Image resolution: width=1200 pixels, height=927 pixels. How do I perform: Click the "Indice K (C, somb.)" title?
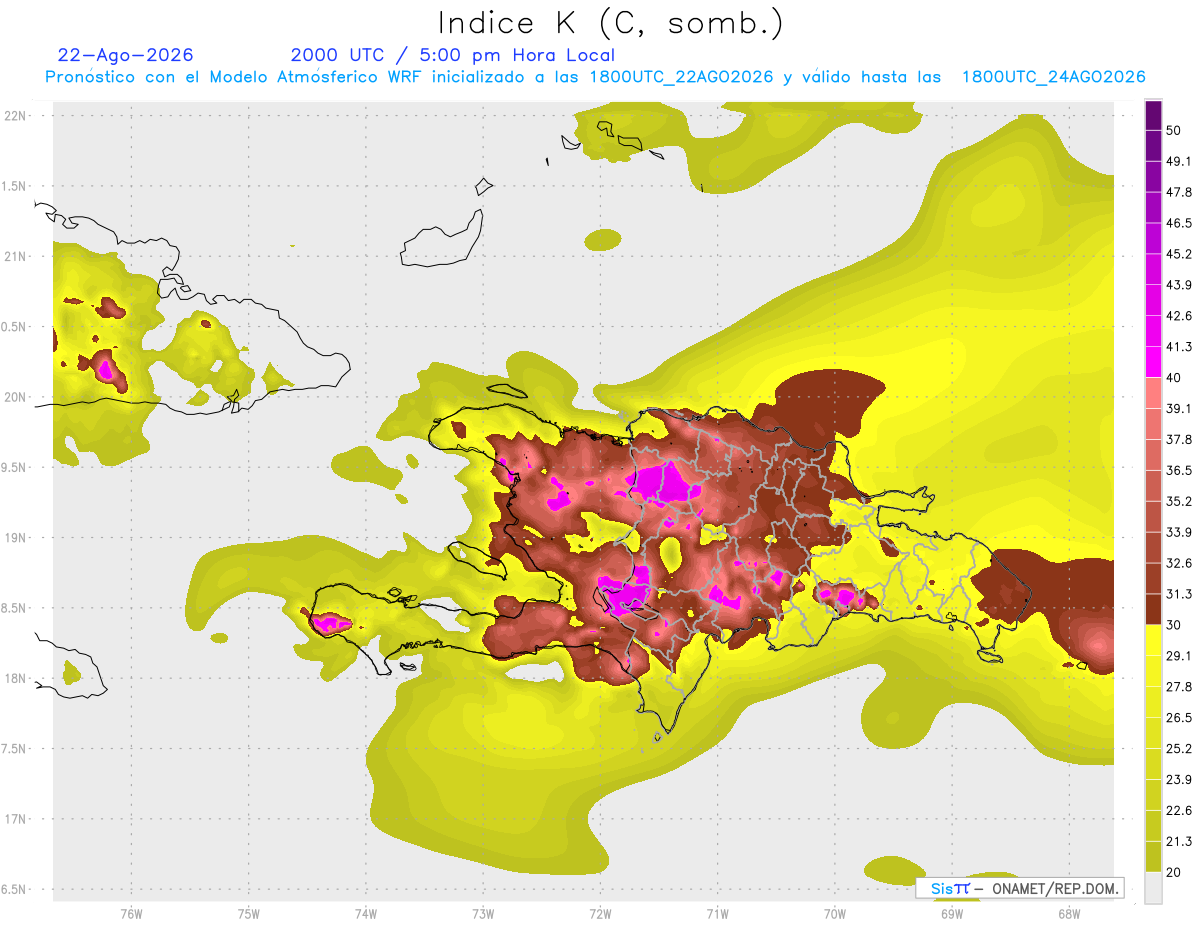point(610,23)
